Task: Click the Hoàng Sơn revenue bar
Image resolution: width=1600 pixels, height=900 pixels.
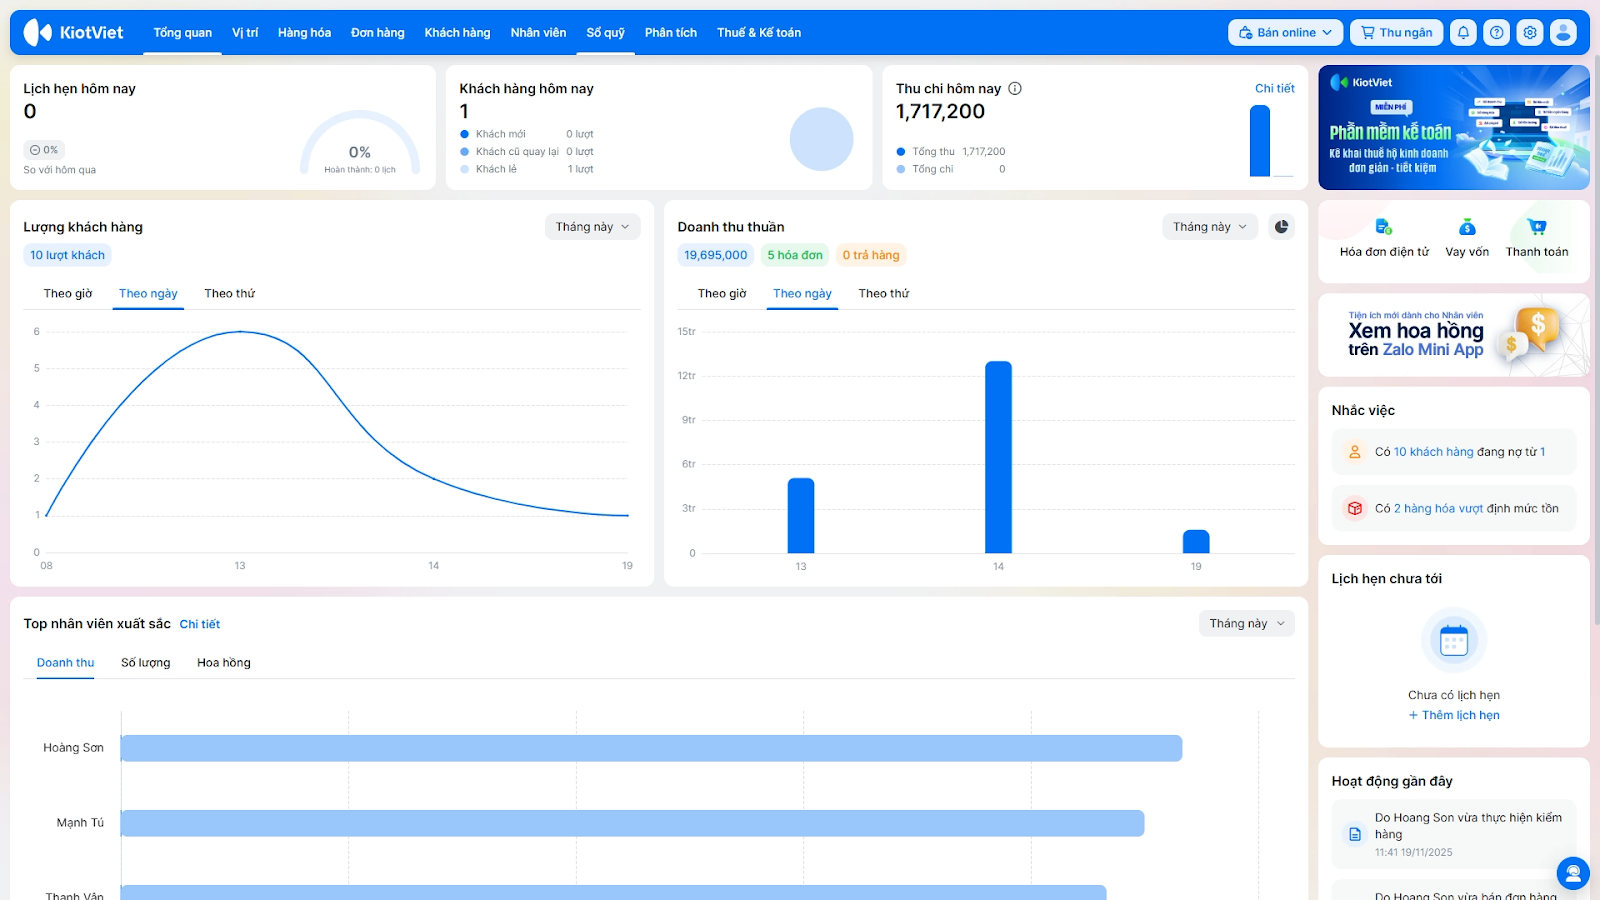Action: tap(650, 748)
